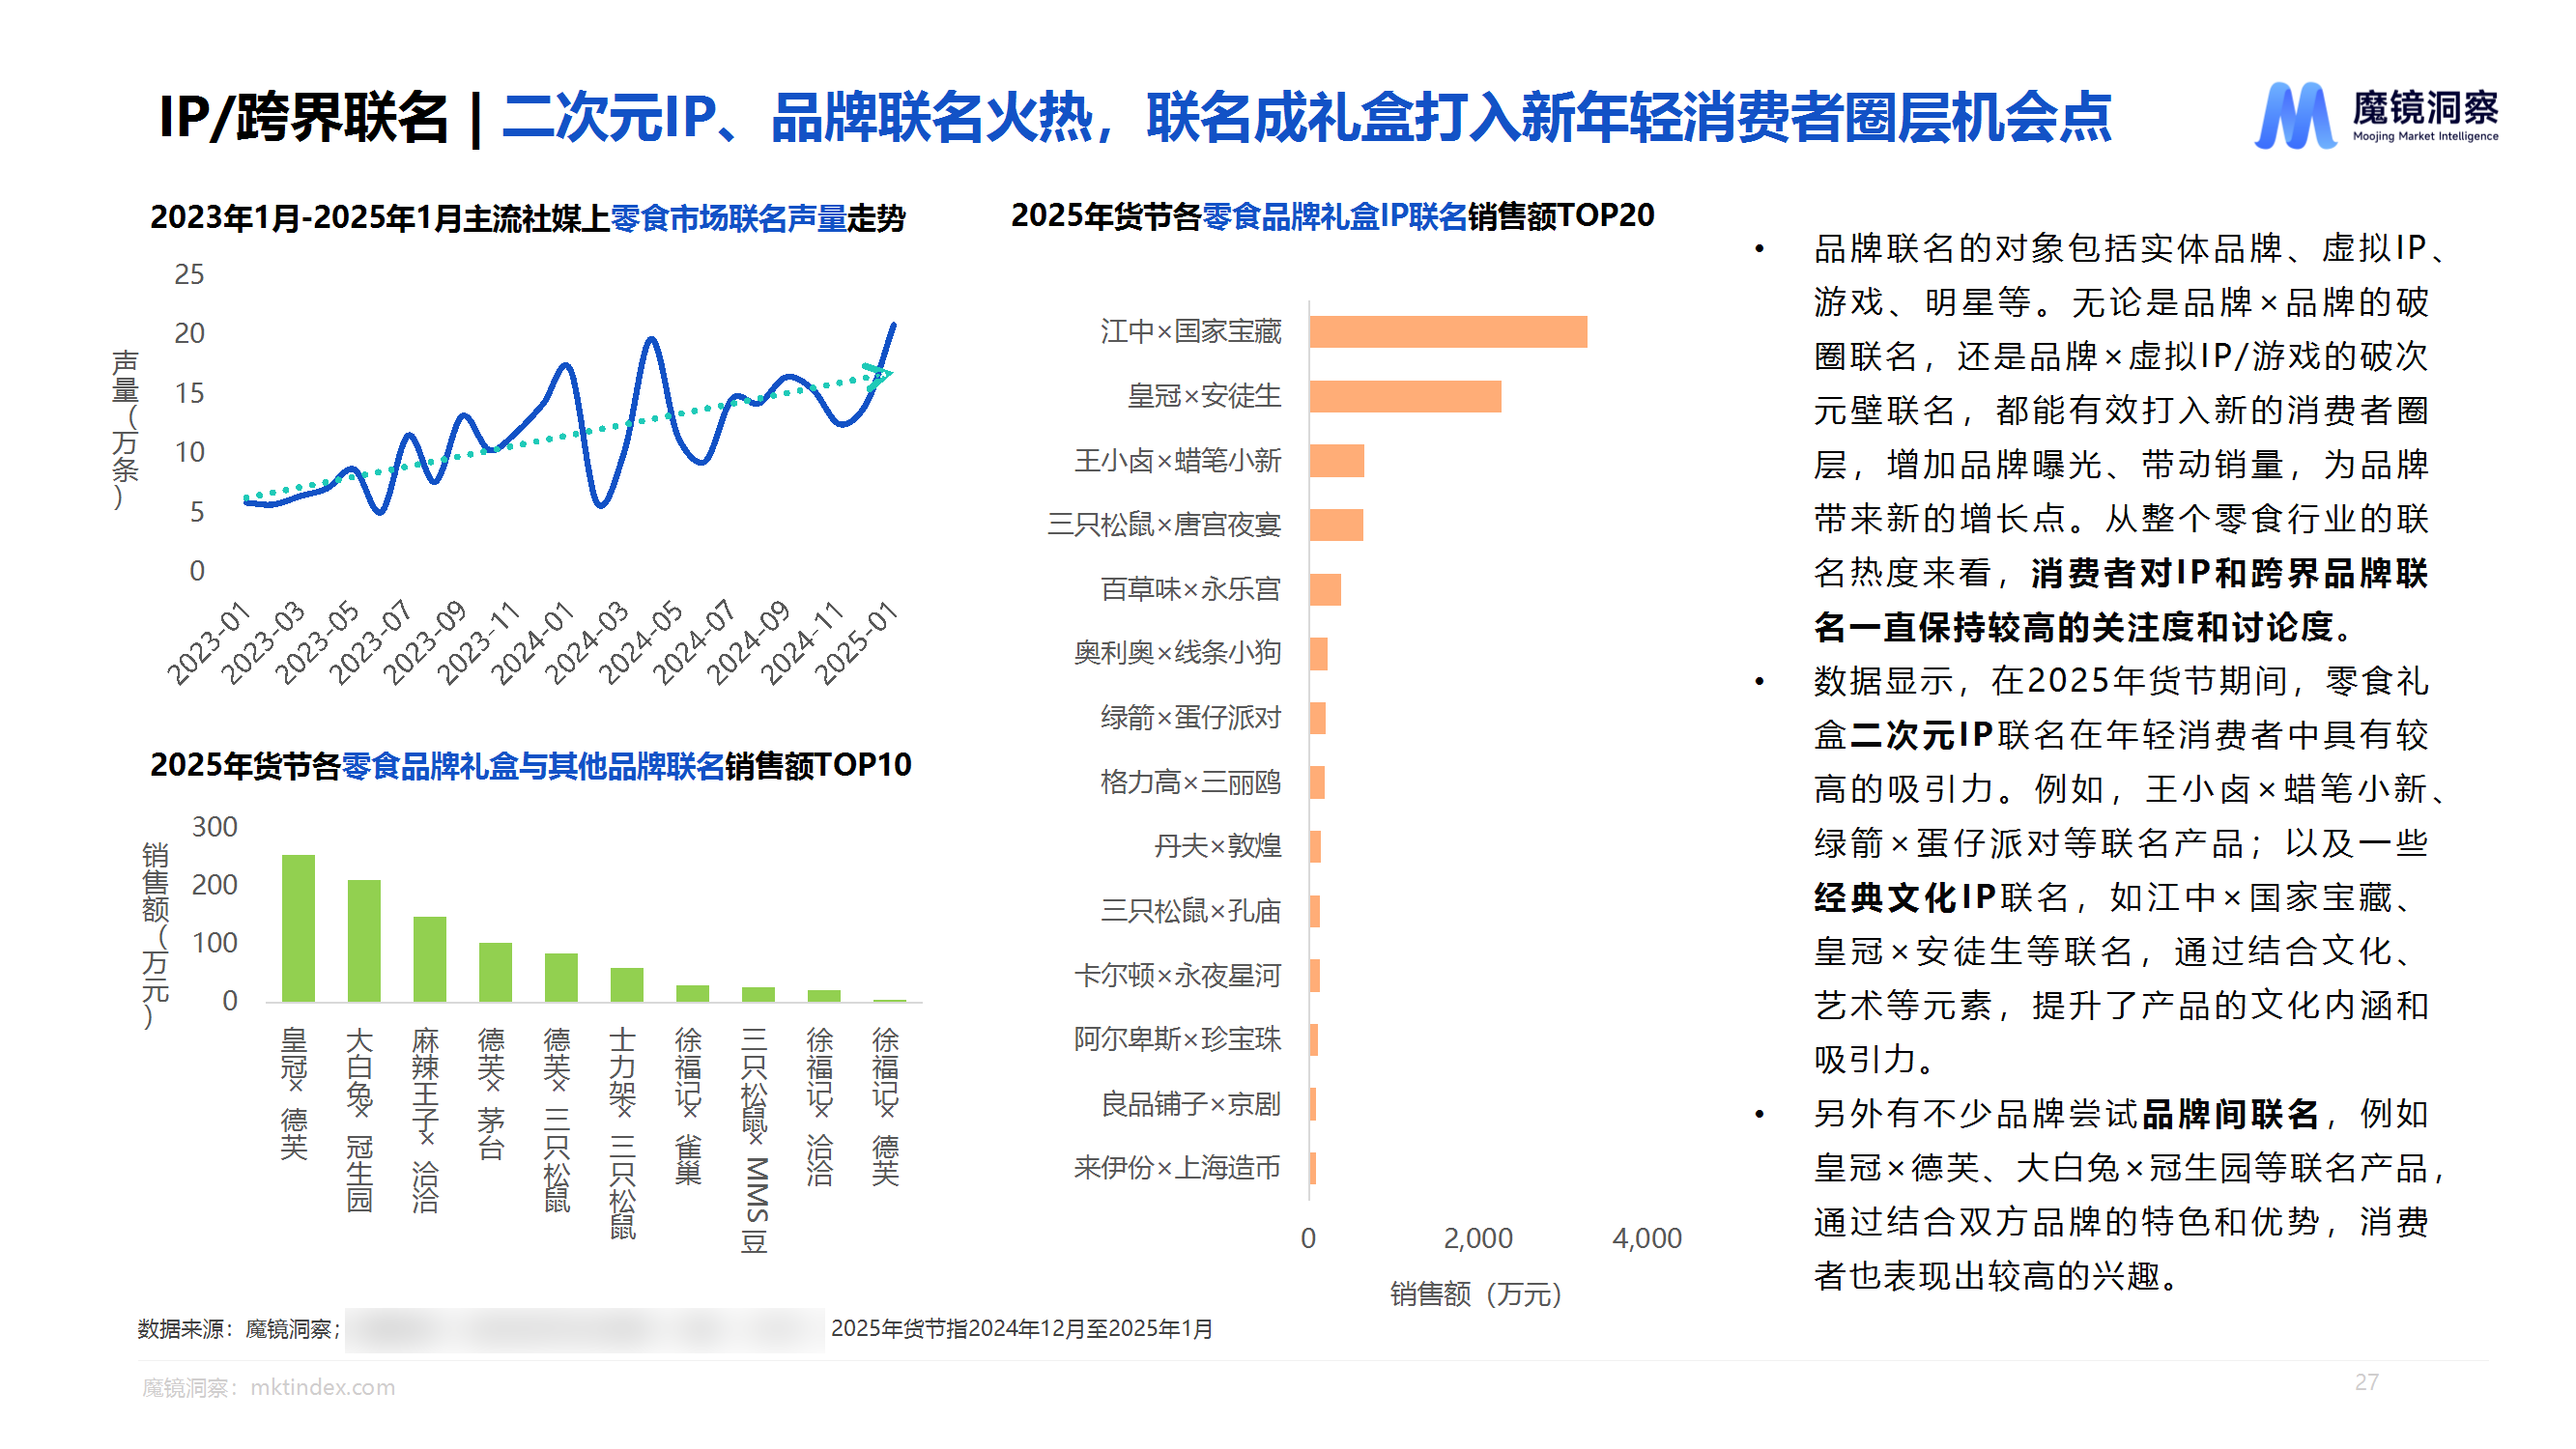Click the x-axis value '4,000' on the orange chart
Image resolution: width=2576 pixels, height=1449 pixels.
[x=1647, y=1238]
